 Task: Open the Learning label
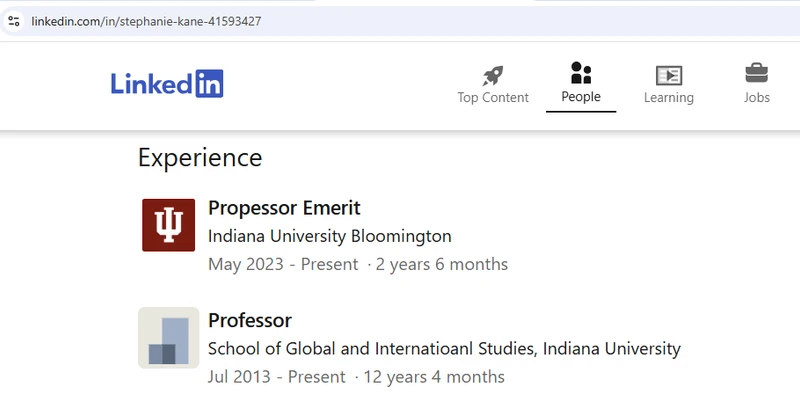(x=669, y=97)
